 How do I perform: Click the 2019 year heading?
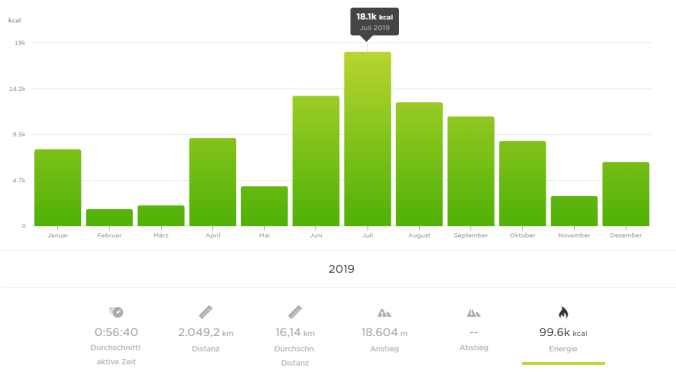[341, 269]
